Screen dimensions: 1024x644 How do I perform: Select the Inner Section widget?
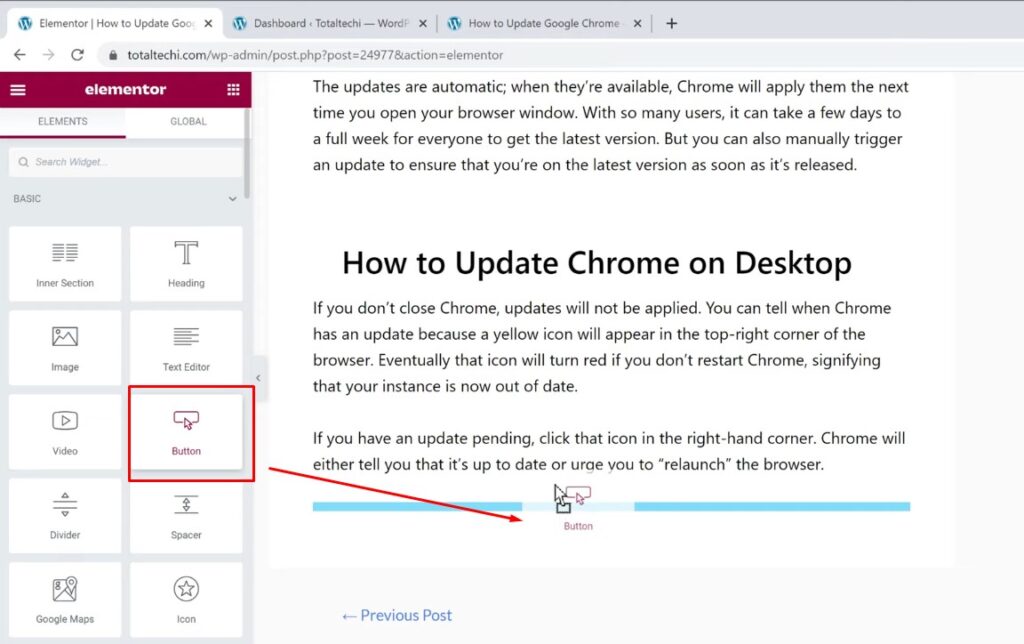[x=64, y=263]
